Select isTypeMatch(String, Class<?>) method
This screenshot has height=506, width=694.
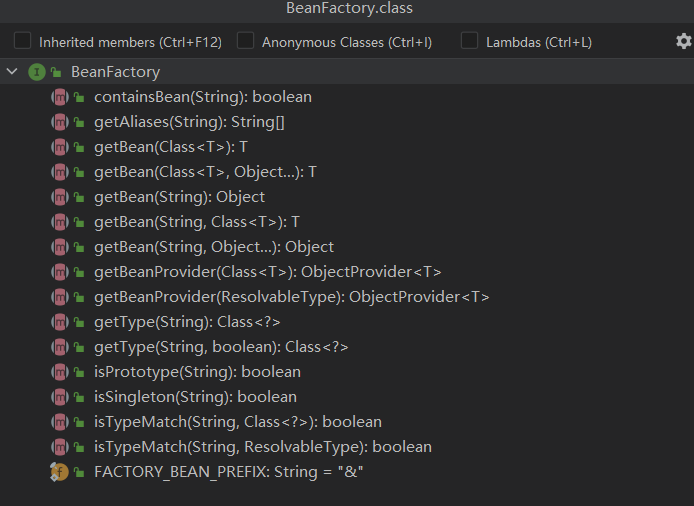pyautogui.click(x=238, y=422)
